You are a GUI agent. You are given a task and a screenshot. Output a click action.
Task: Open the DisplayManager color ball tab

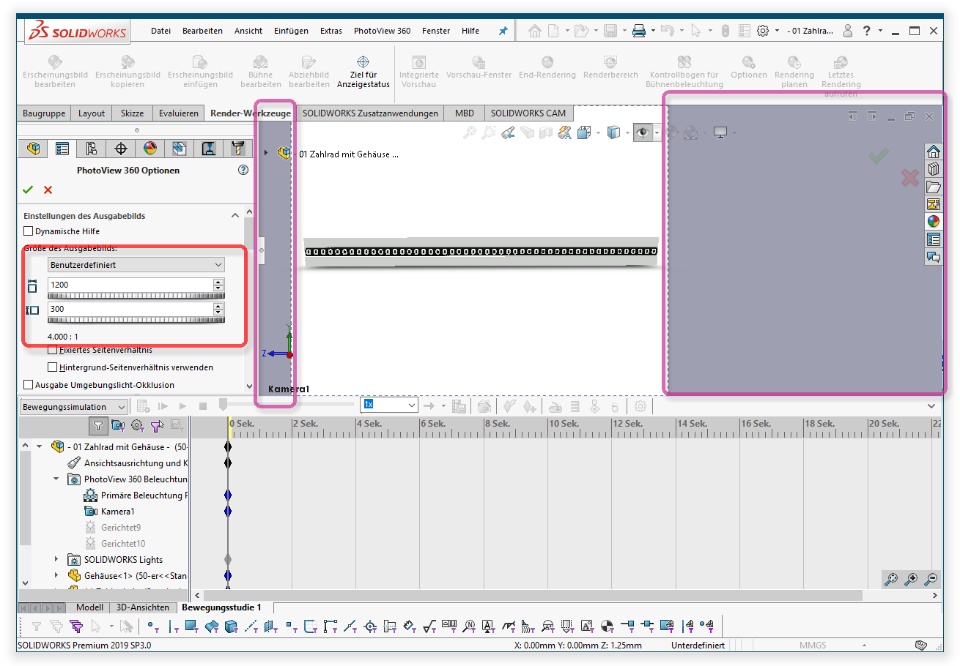click(150, 148)
